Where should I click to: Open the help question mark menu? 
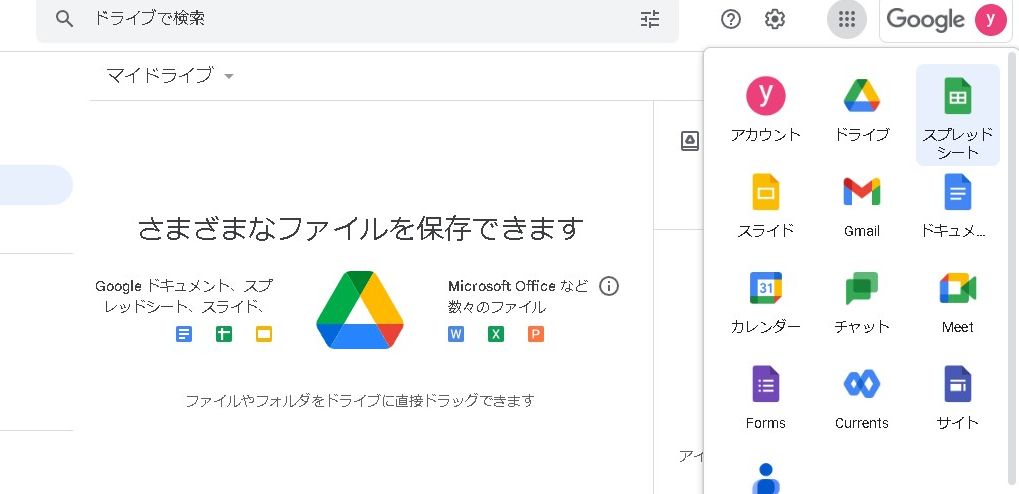[731, 19]
